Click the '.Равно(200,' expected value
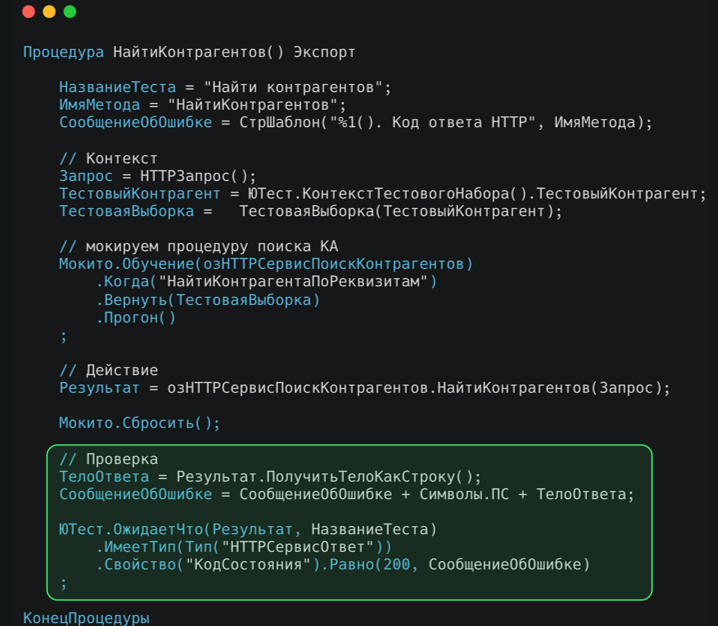The image size is (718, 626). tap(369, 564)
